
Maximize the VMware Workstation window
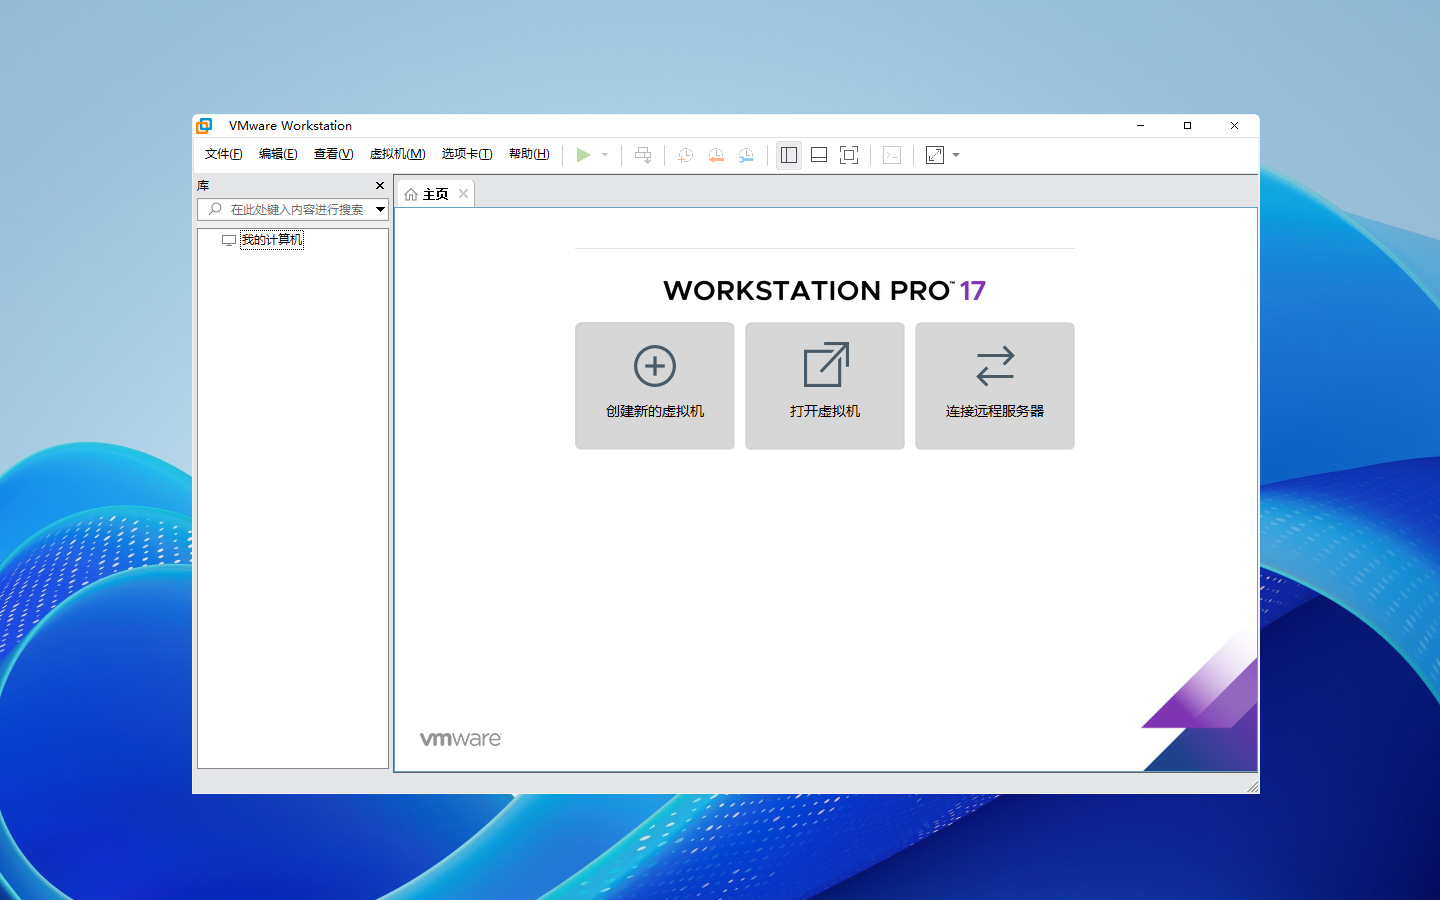pyautogui.click(x=1187, y=126)
